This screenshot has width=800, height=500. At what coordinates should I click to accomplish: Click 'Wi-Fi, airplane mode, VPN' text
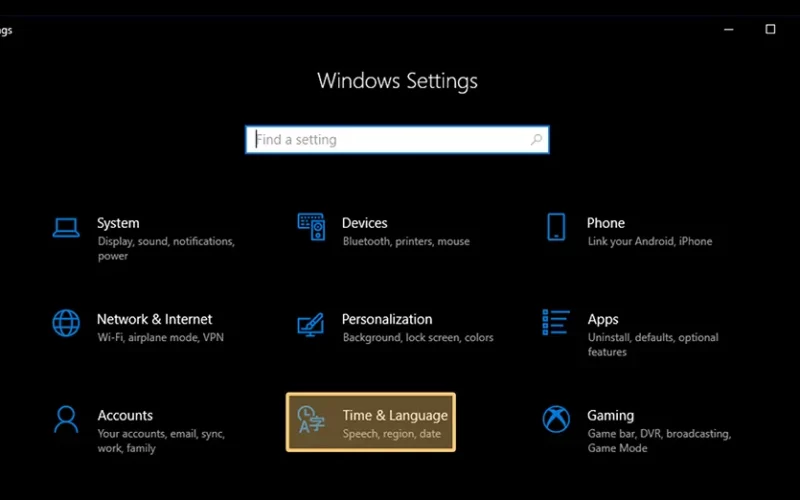(161, 337)
